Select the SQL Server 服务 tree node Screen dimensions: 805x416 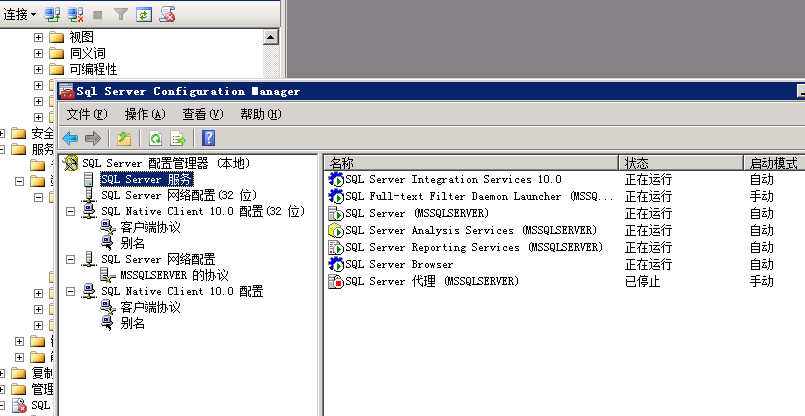[146, 179]
